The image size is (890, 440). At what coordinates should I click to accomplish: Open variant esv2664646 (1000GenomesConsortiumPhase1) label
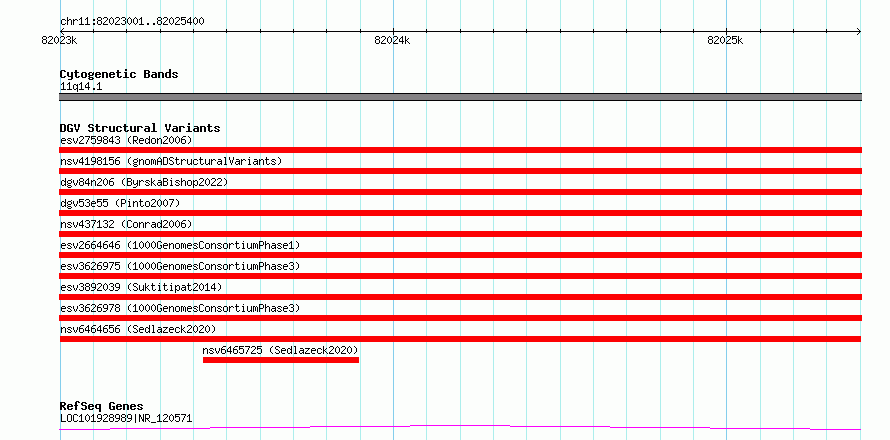point(180,245)
